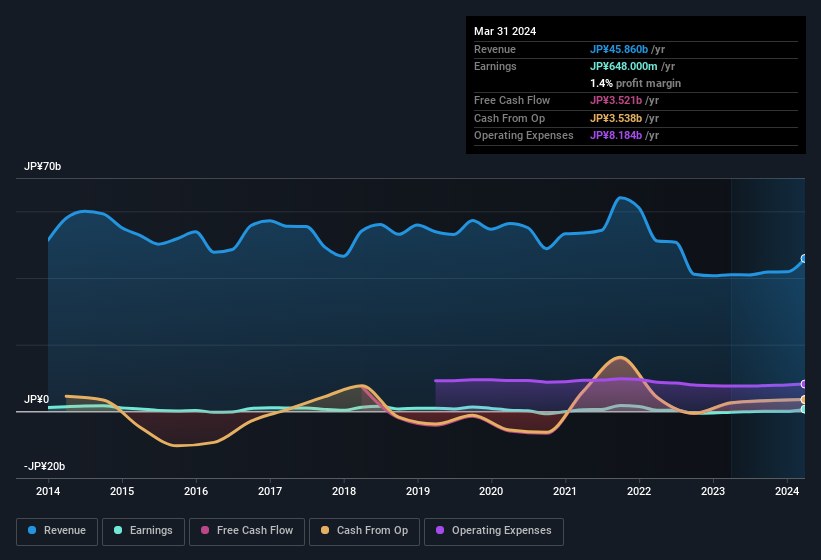Screen dimensions: 821x560
Task: Click the Operating Expenses tooltip label
Action: [x=524, y=136]
